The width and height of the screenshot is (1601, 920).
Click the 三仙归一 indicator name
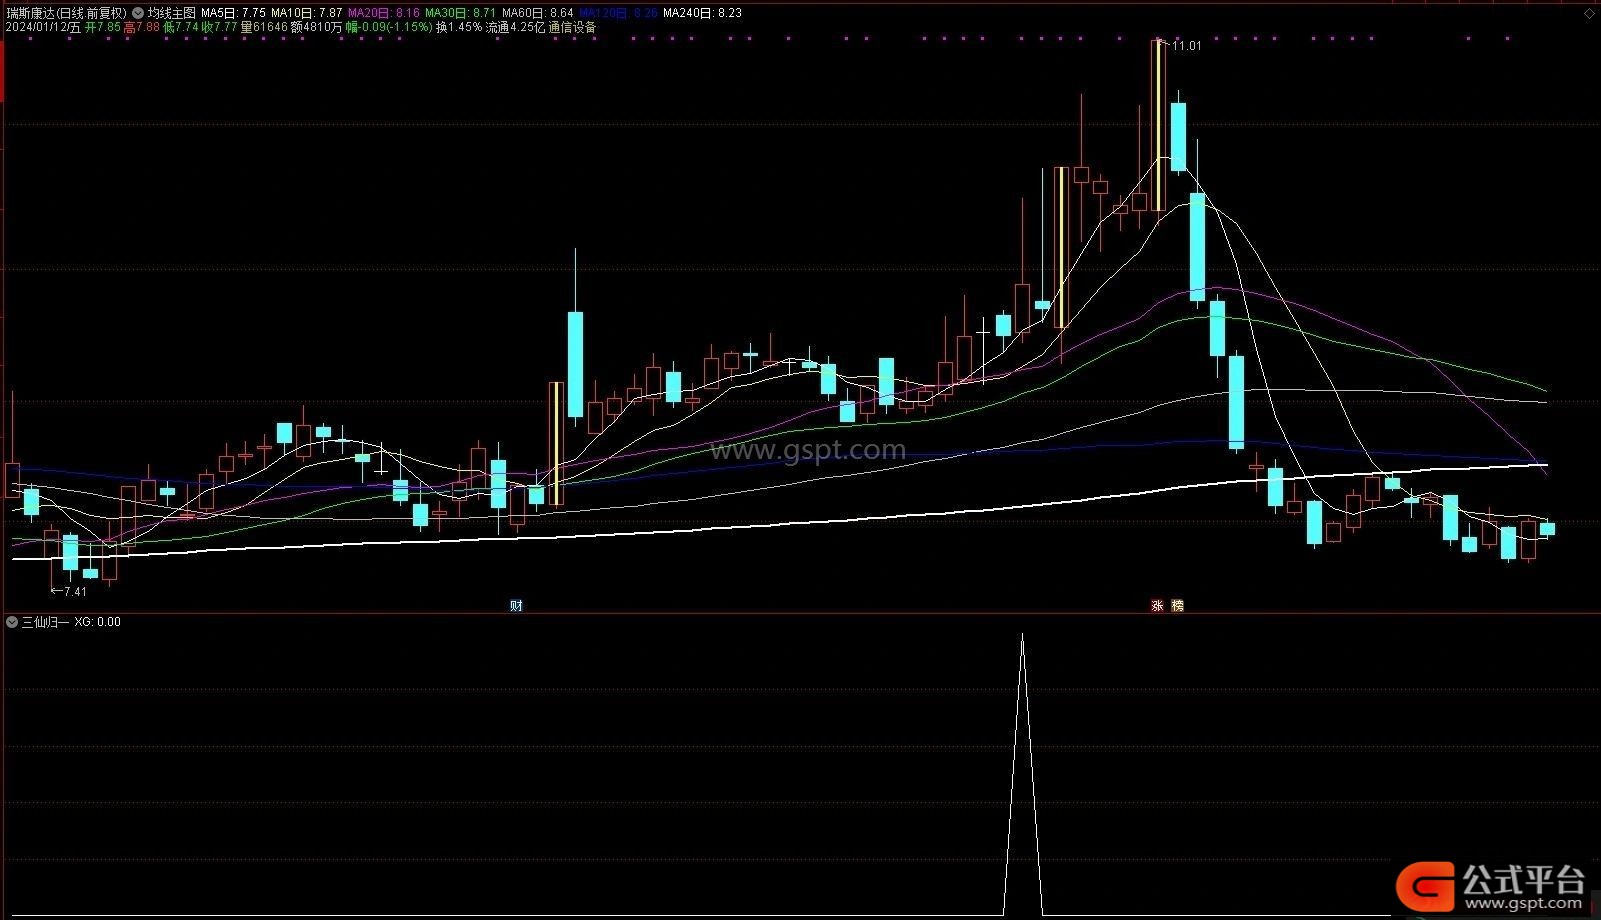tap(46, 622)
